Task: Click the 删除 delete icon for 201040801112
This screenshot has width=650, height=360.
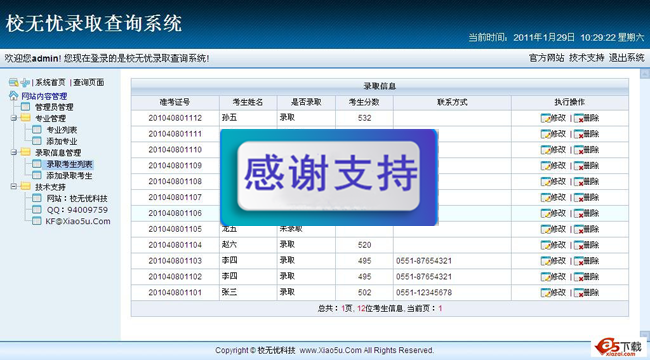Action: [587, 118]
